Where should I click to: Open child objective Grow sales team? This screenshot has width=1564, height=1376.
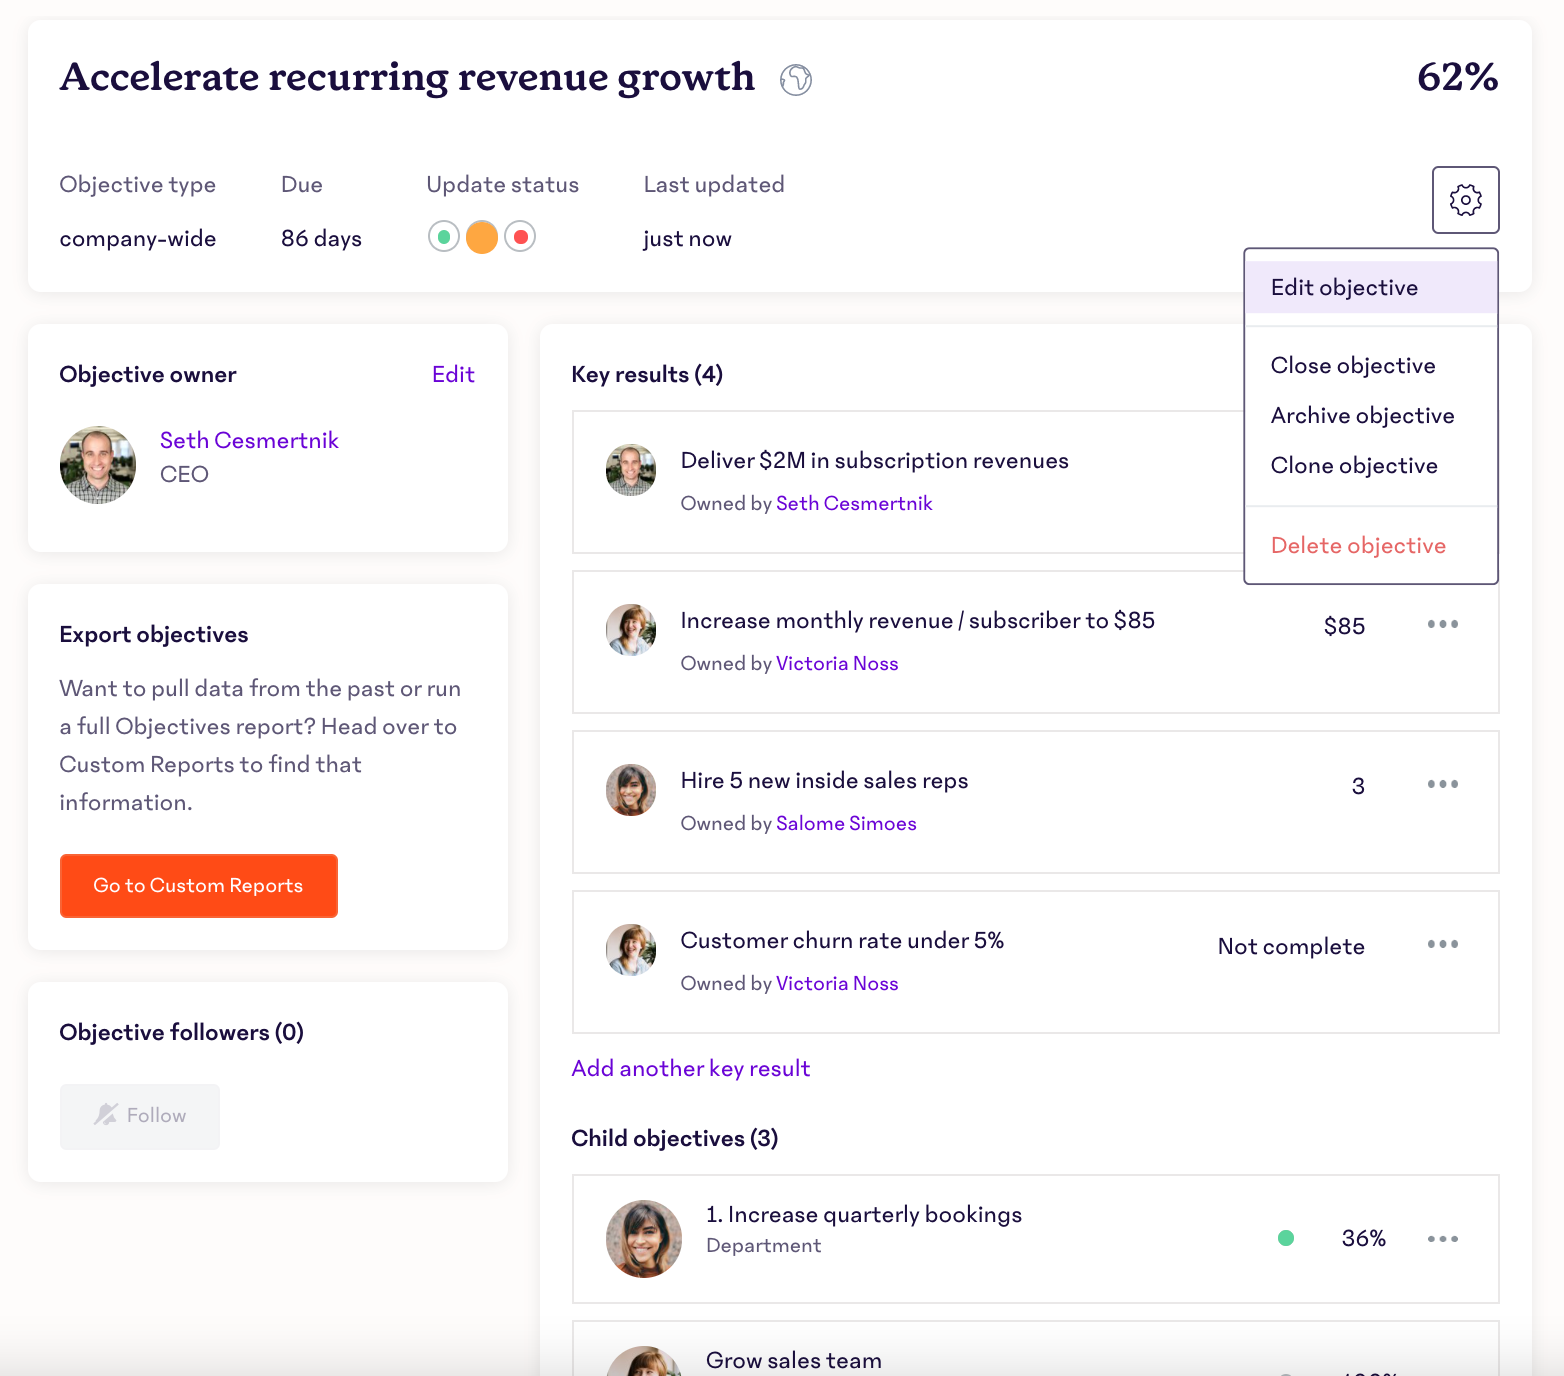point(794,1361)
